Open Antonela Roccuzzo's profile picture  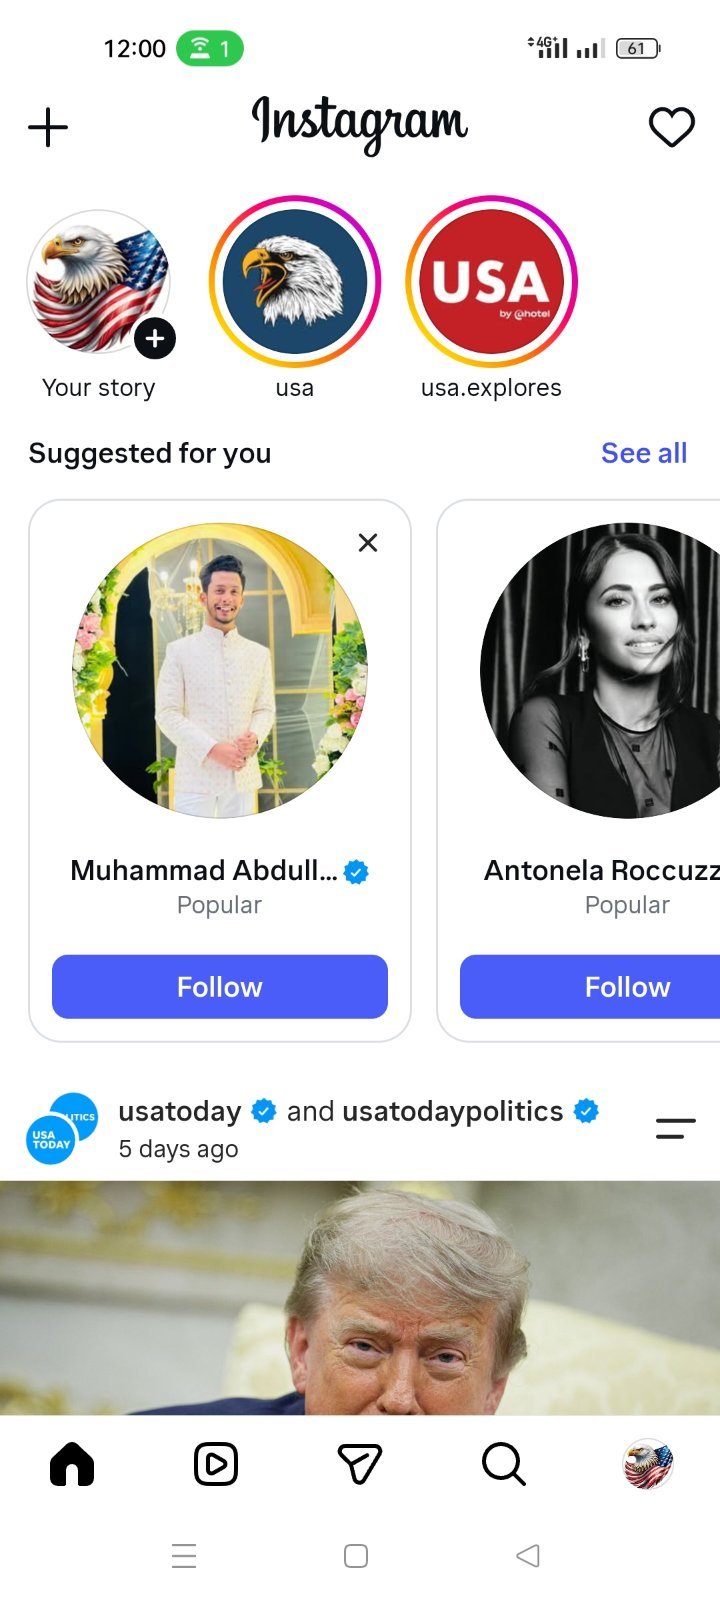pyautogui.click(x=600, y=671)
